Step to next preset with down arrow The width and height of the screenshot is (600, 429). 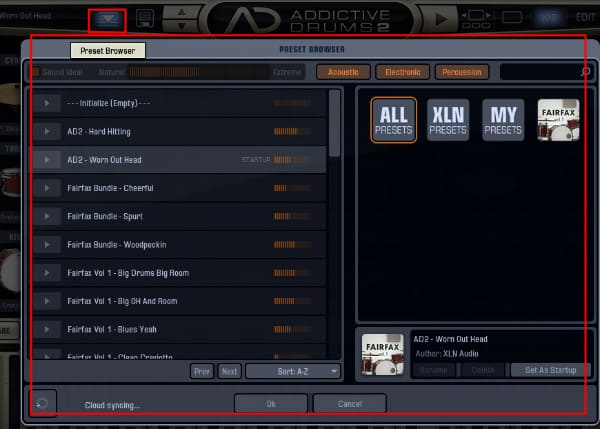181,26
